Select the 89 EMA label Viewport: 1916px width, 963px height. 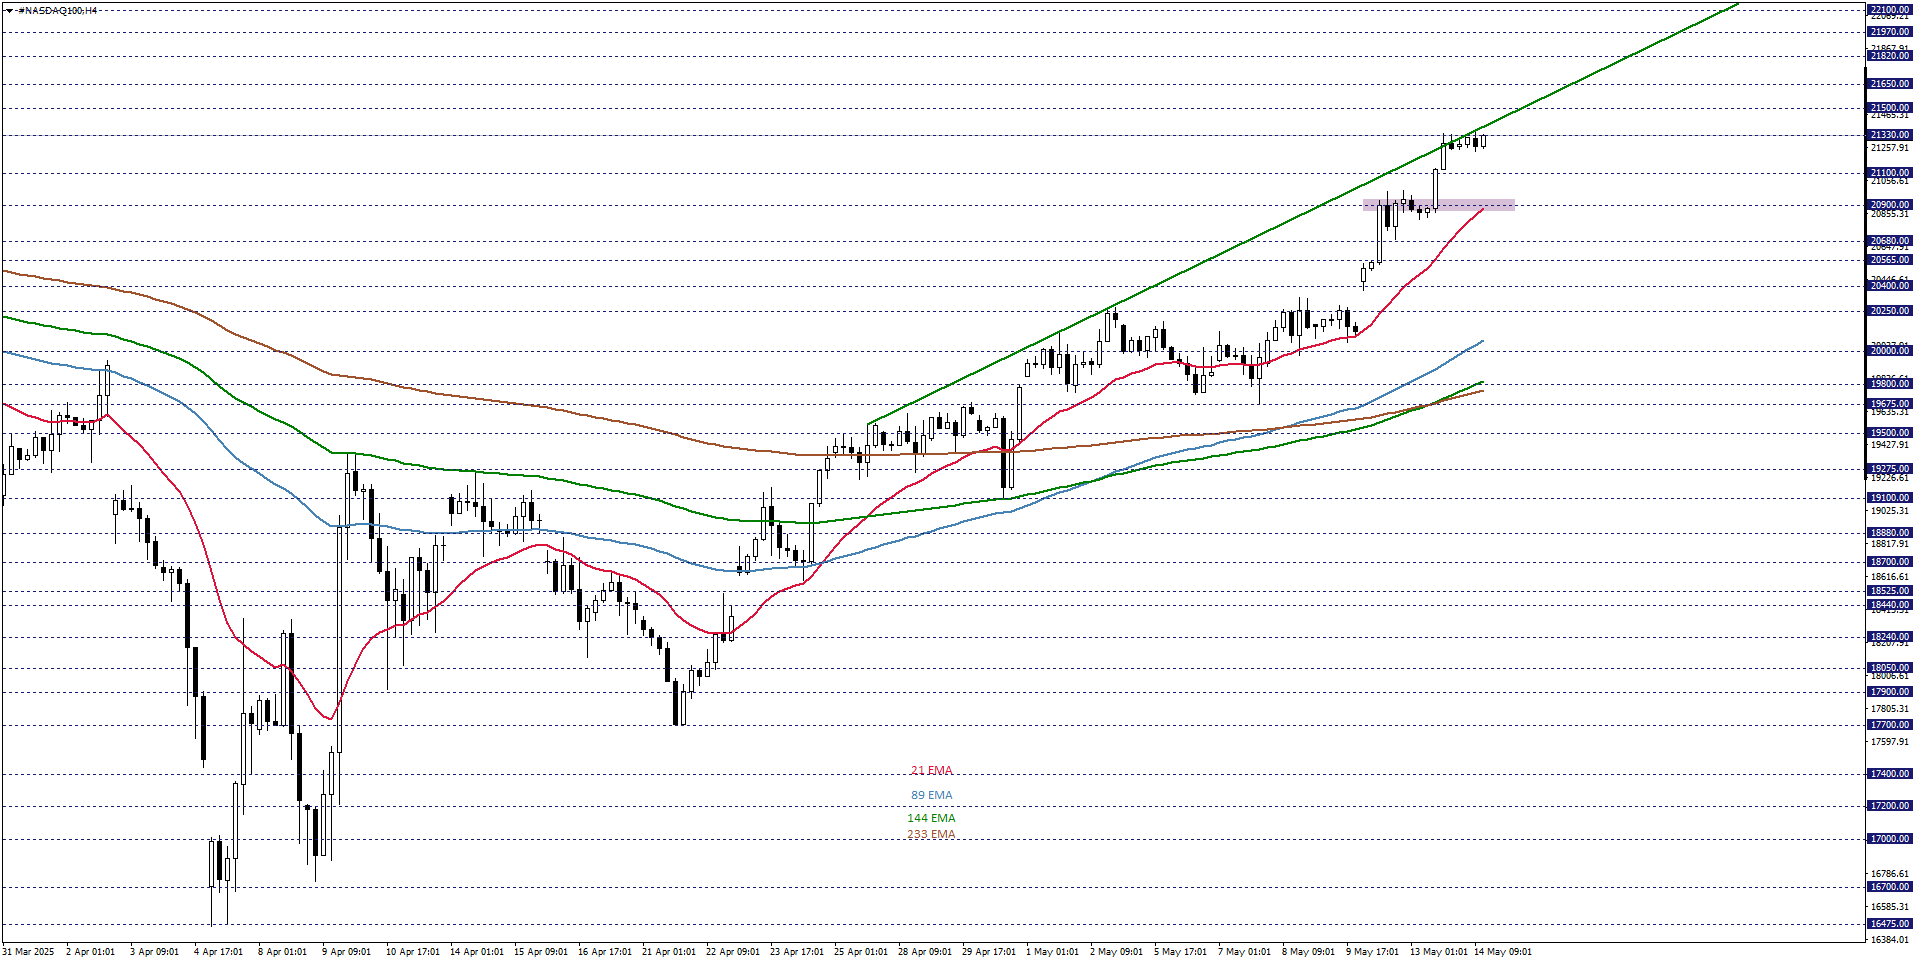pyautogui.click(x=931, y=796)
